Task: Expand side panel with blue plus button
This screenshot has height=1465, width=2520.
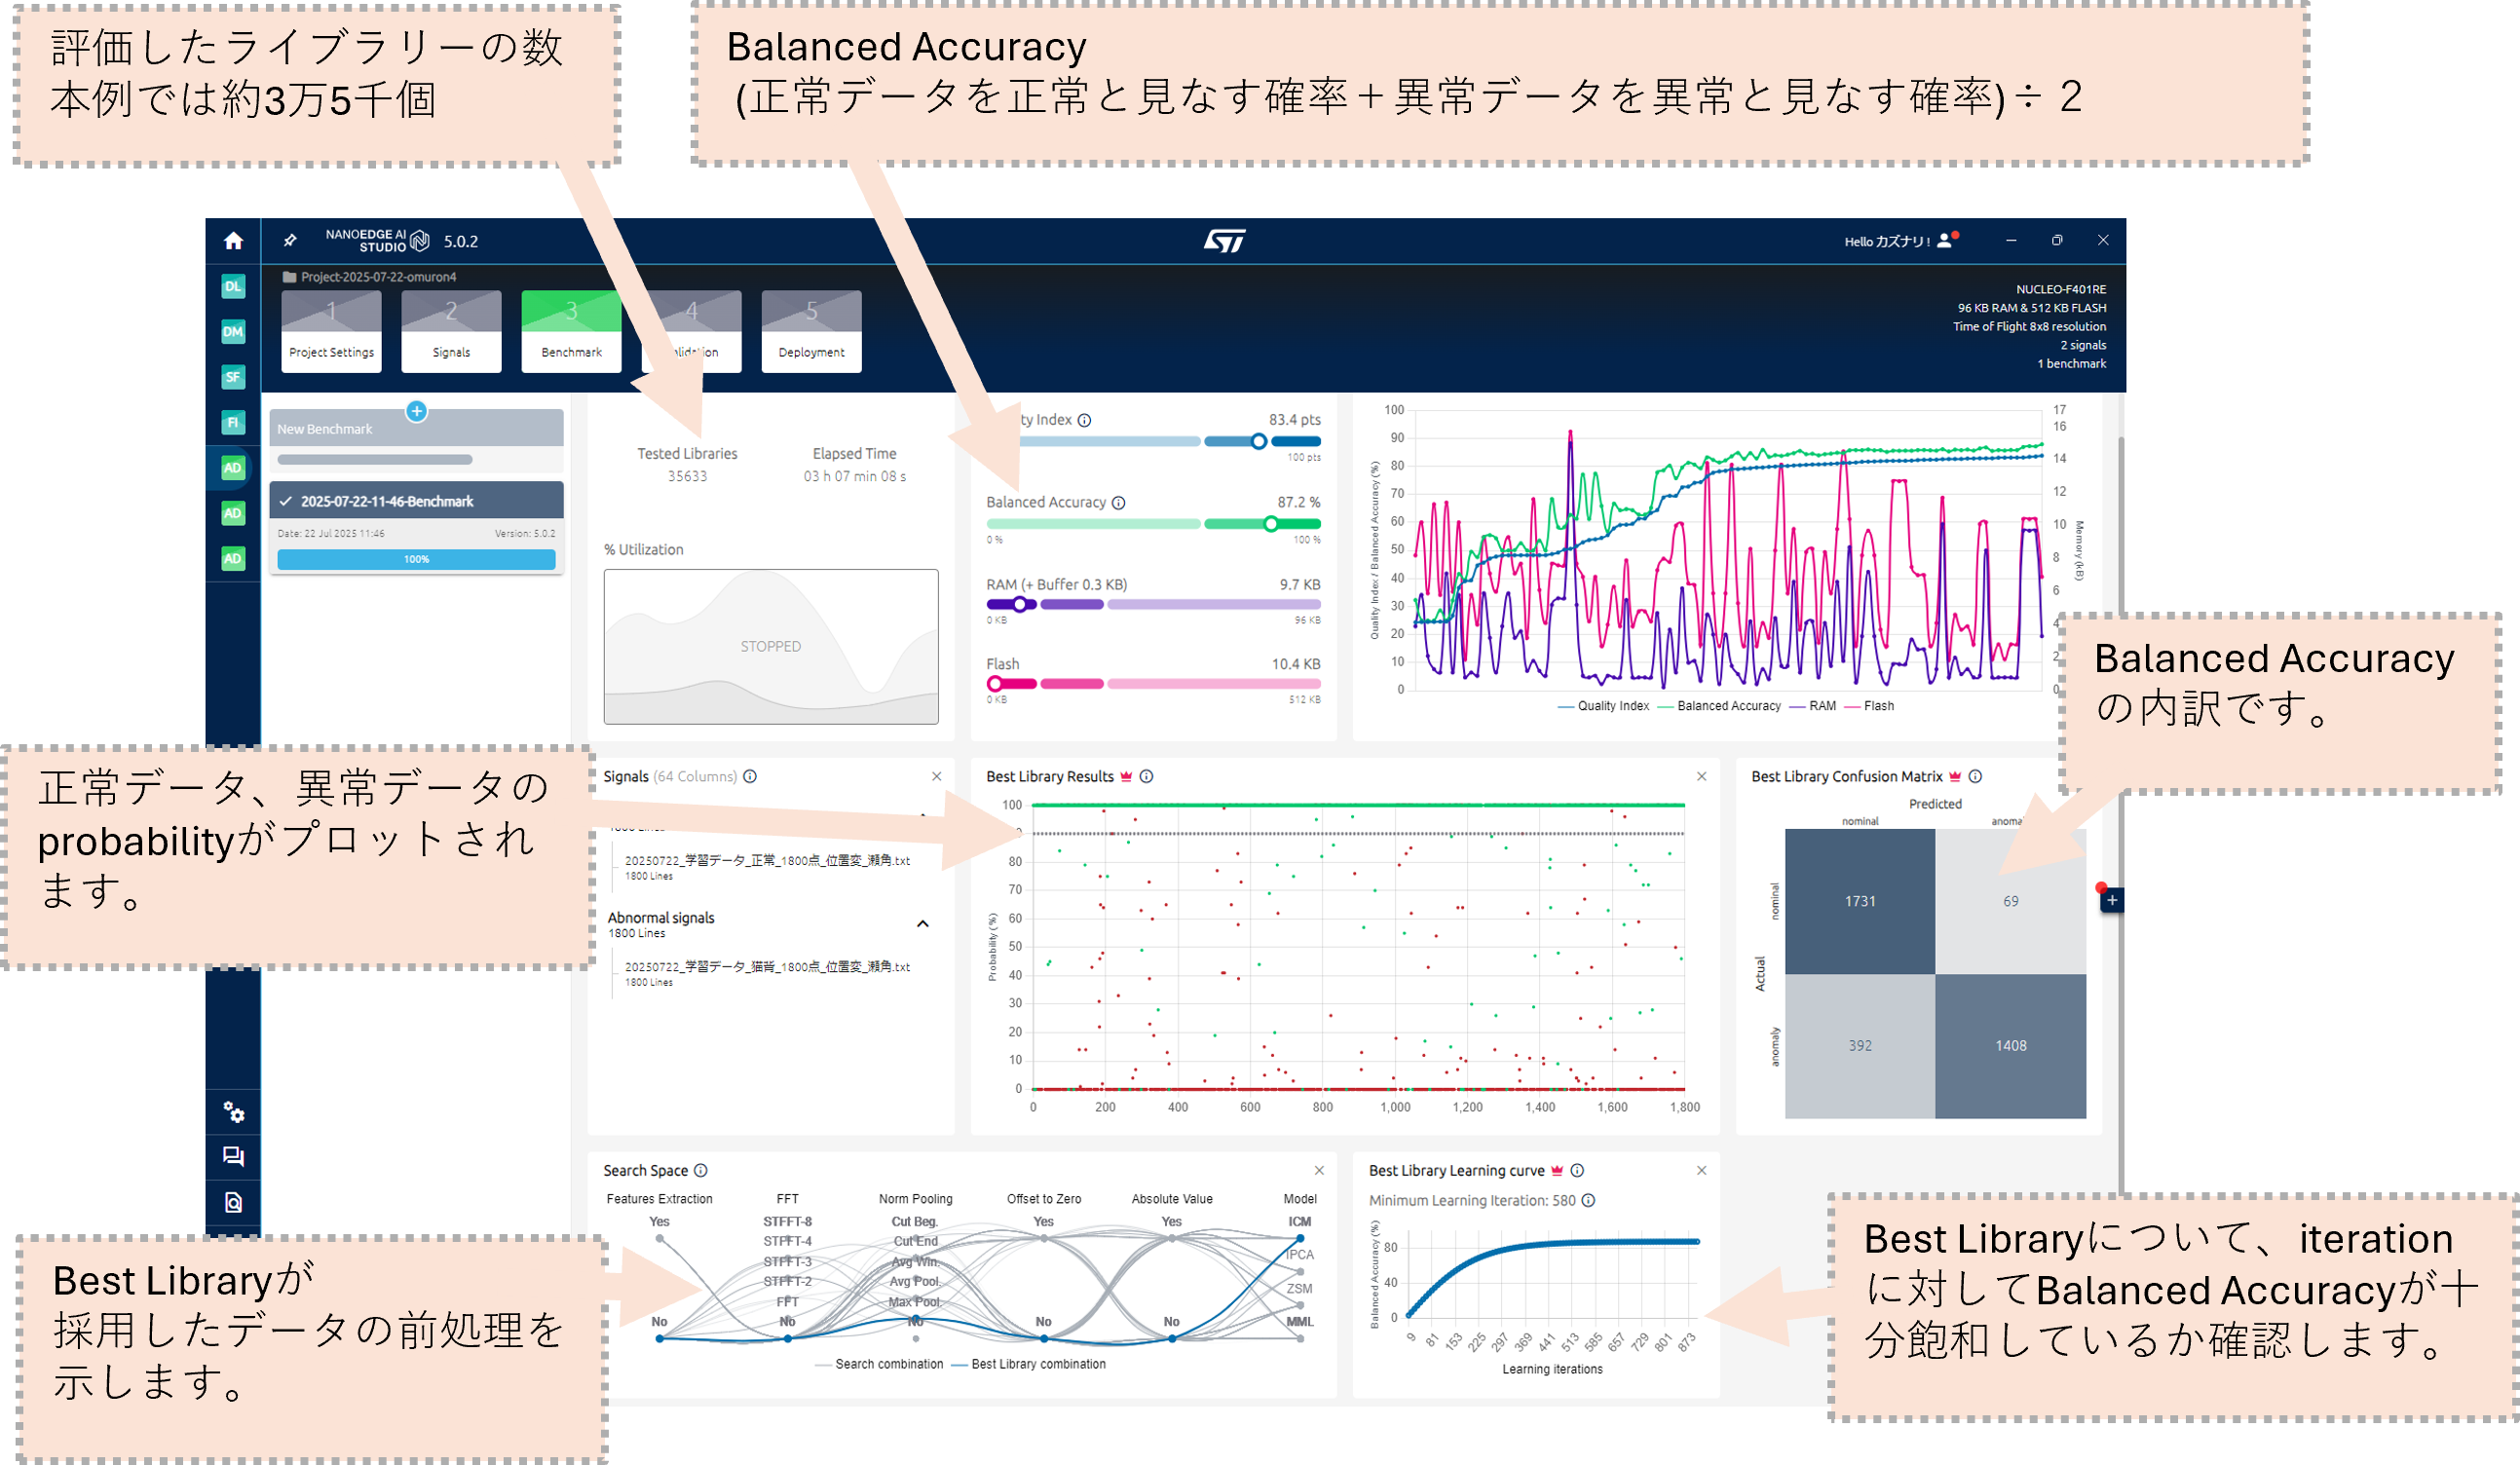Action: point(2111,901)
